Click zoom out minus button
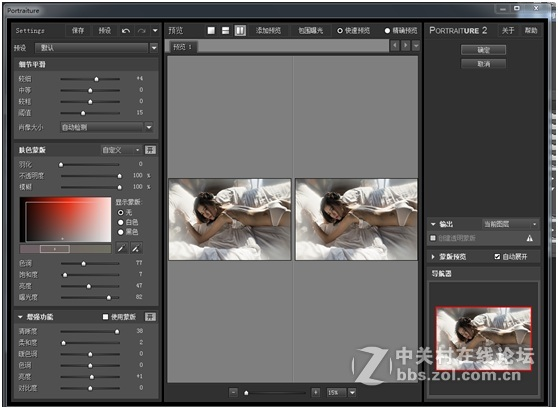The width and height of the screenshot is (558, 409). click(x=233, y=392)
